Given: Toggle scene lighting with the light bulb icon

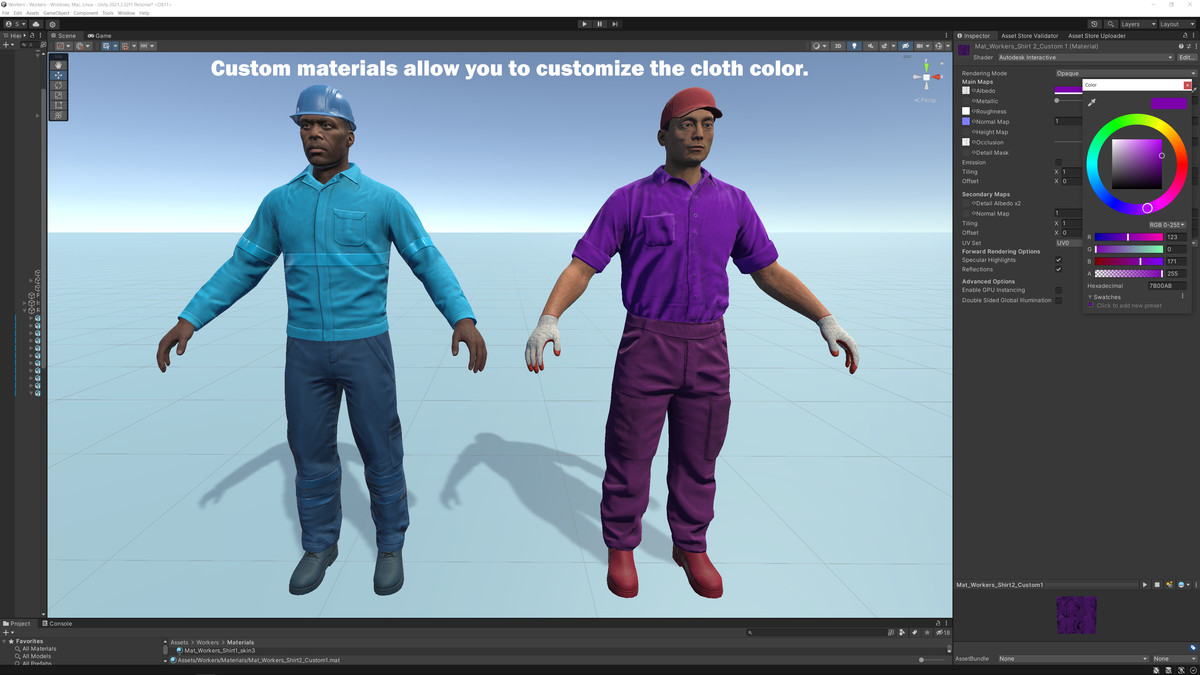Looking at the screenshot, I should [854, 46].
